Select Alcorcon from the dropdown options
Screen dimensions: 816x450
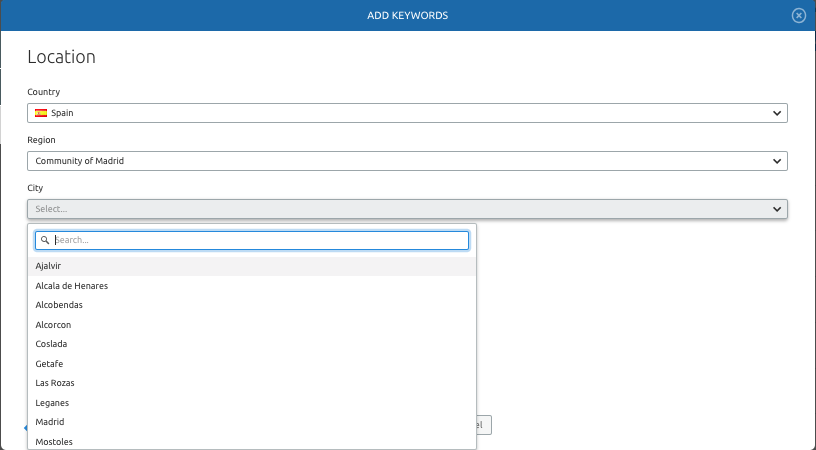pos(53,325)
